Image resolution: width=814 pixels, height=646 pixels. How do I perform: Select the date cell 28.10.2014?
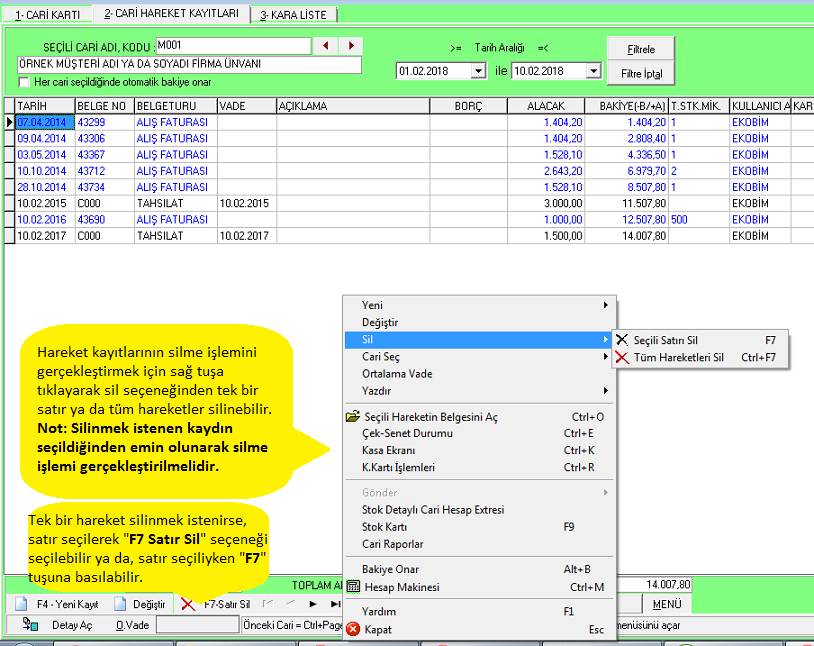(x=45, y=187)
